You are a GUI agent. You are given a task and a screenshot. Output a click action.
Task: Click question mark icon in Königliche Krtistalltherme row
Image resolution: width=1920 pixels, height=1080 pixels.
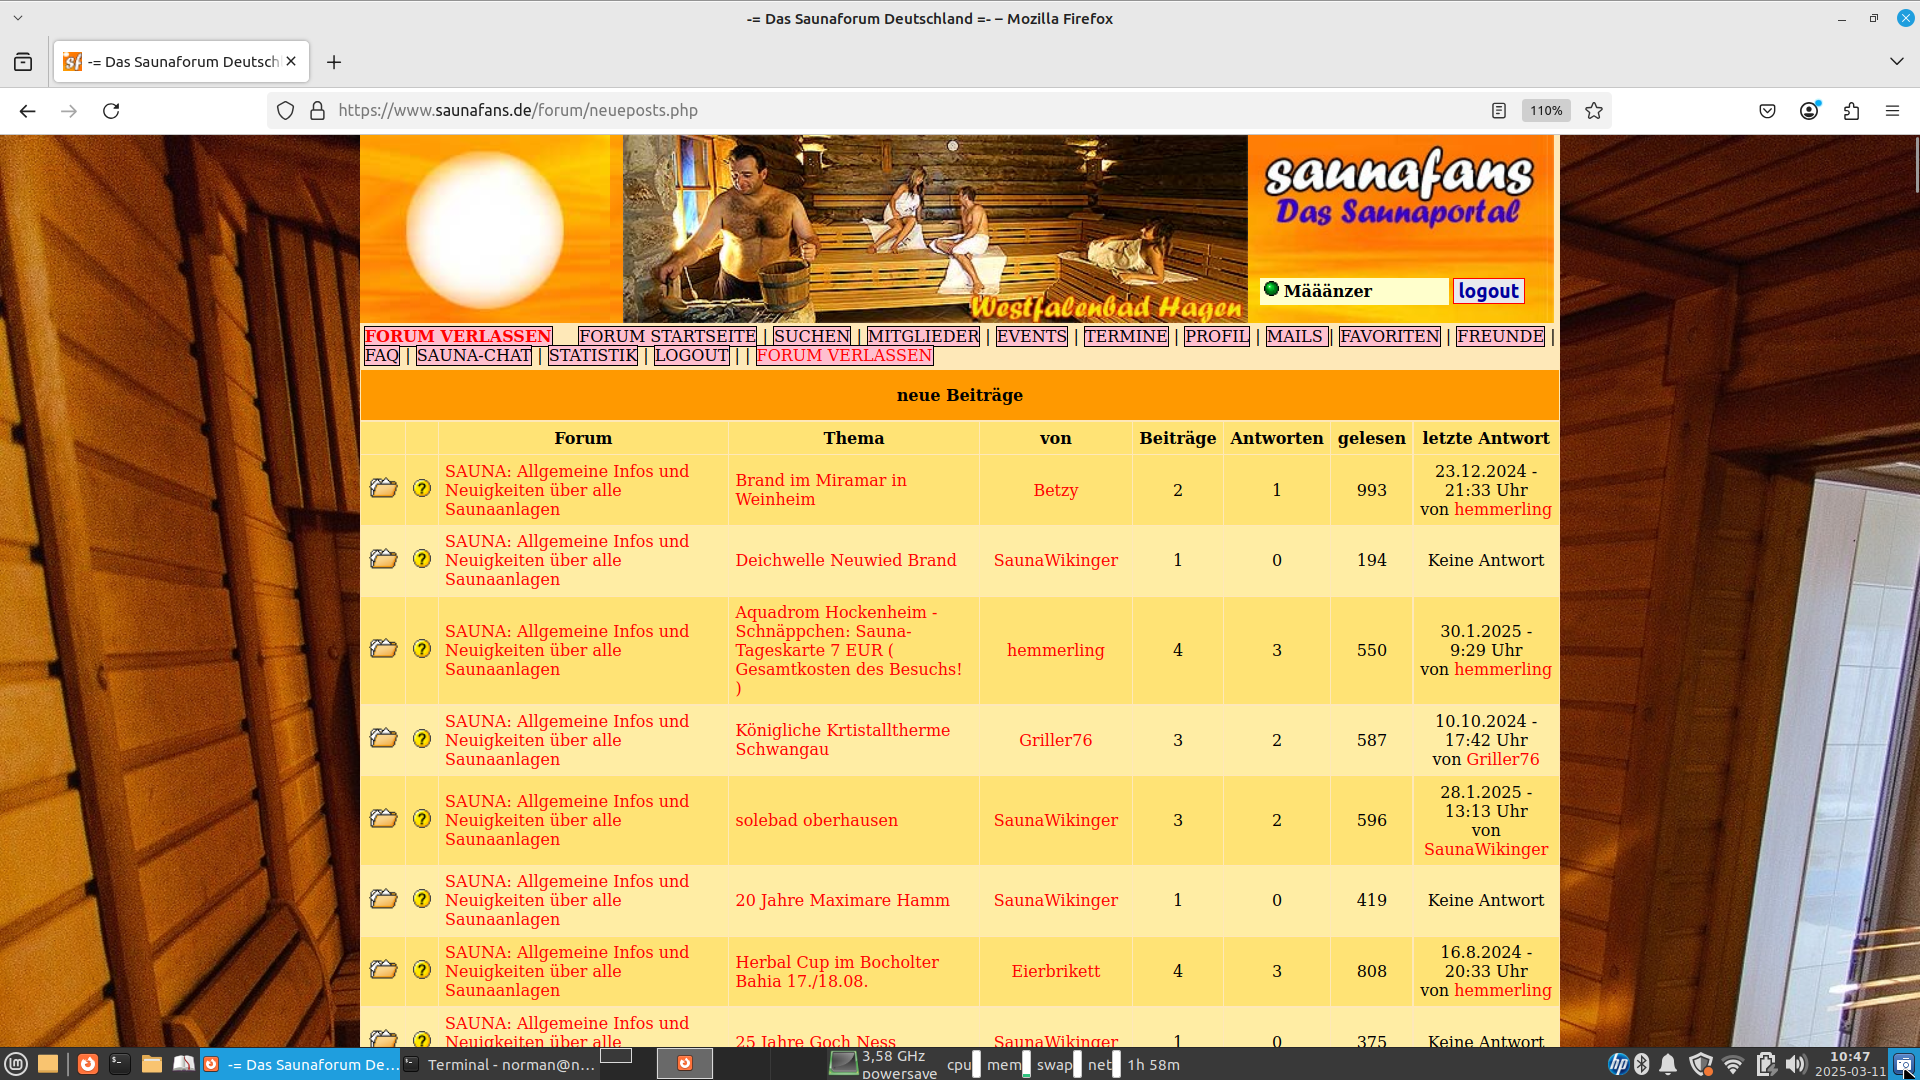click(422, 739)
